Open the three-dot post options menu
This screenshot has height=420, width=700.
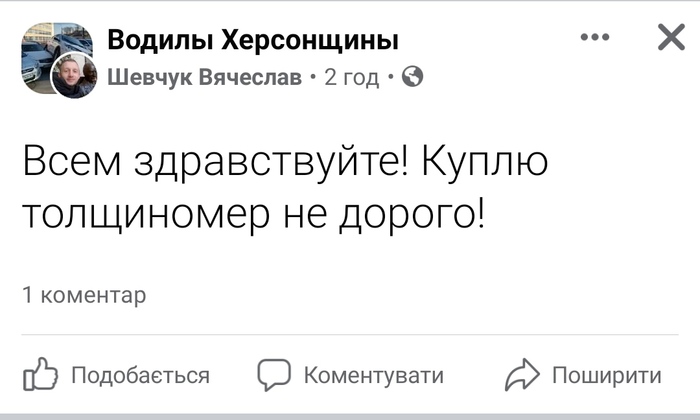tap(595, 38)
